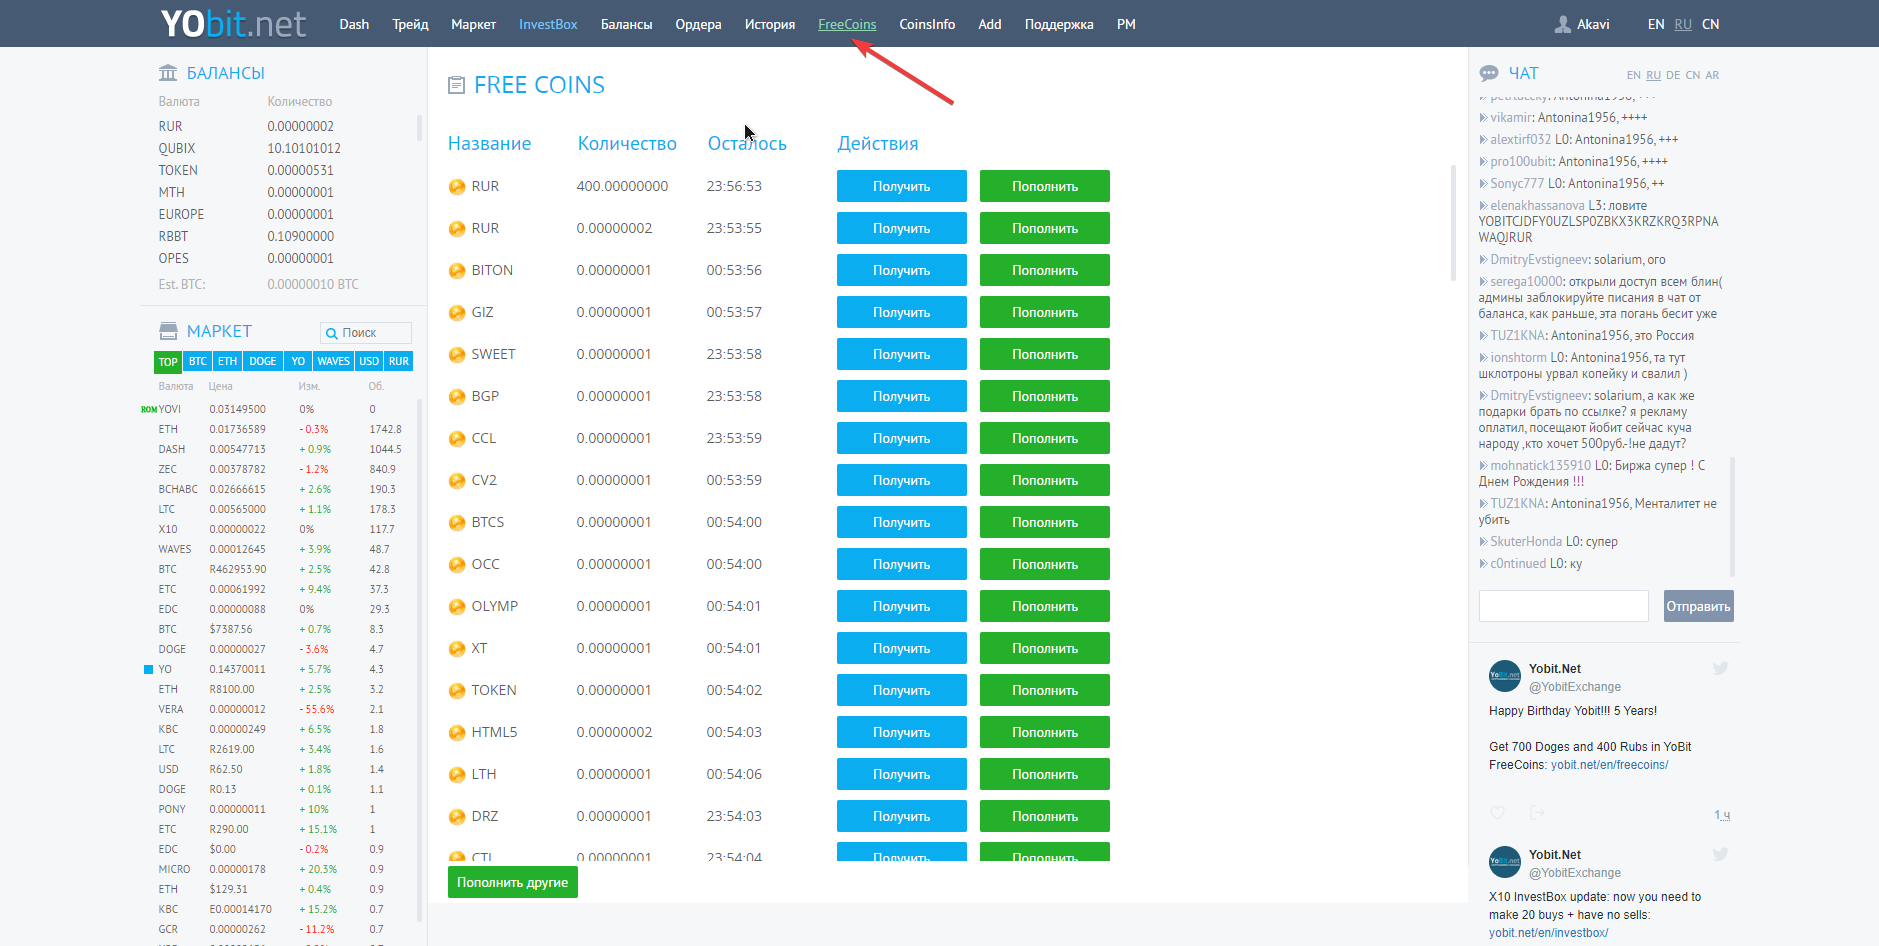Open the История menu item

pos(770,24)
